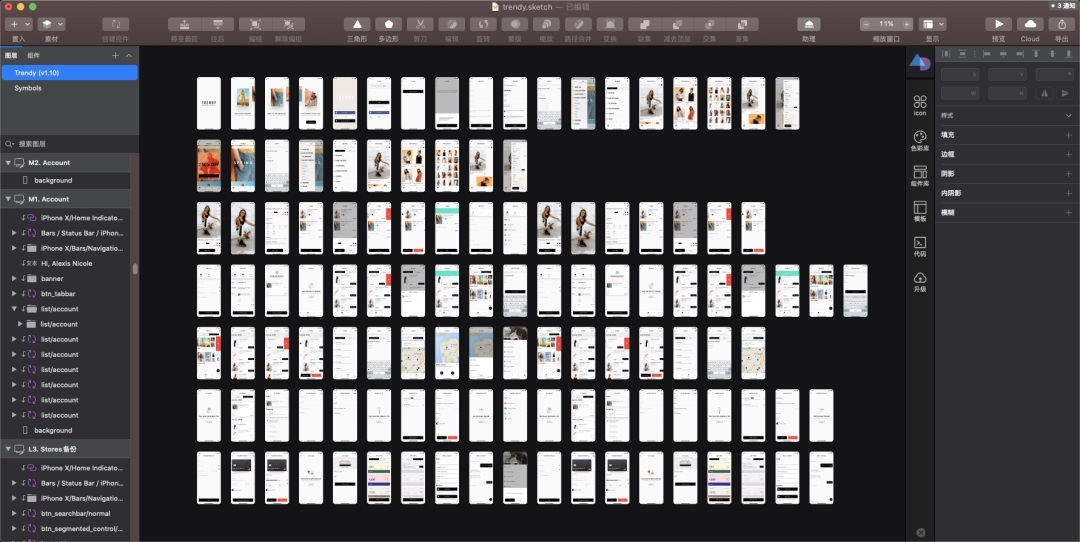Add a fill (填充) with plus button
Image resolution: width=1080 pixels, height=542 pixels.
1068,135
